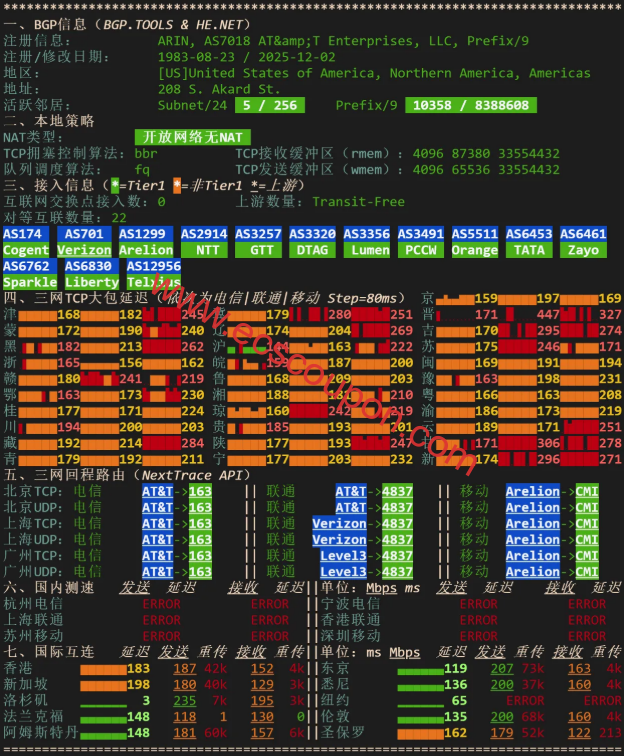Select the AS1299 badge
Screen dimensions: 624x756
146,234
